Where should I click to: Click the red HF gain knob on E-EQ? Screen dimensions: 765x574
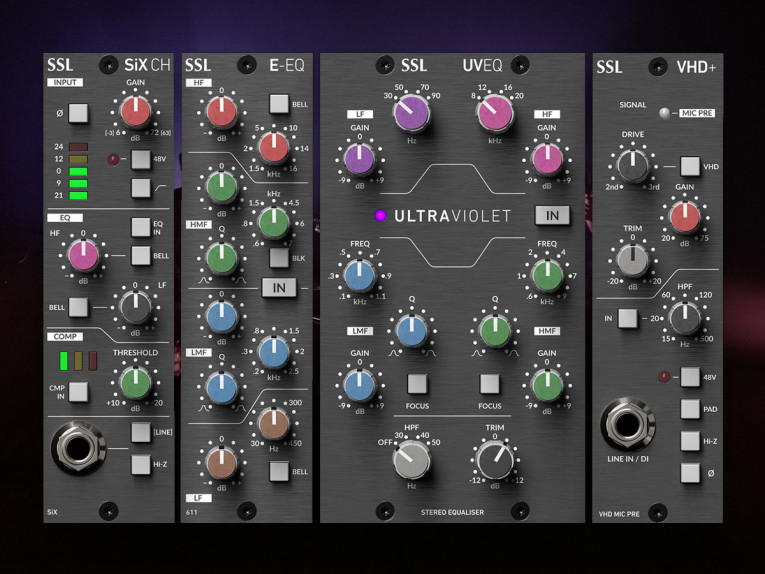coord(221,112)
